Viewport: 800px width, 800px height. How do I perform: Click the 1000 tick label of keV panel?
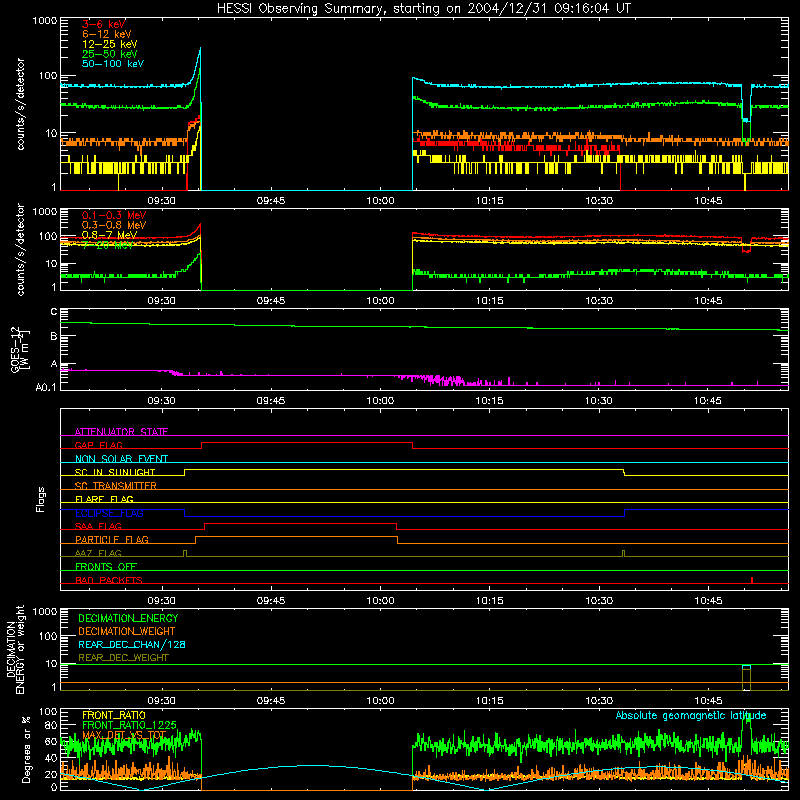pyautogui.click(x=45, y=21)
